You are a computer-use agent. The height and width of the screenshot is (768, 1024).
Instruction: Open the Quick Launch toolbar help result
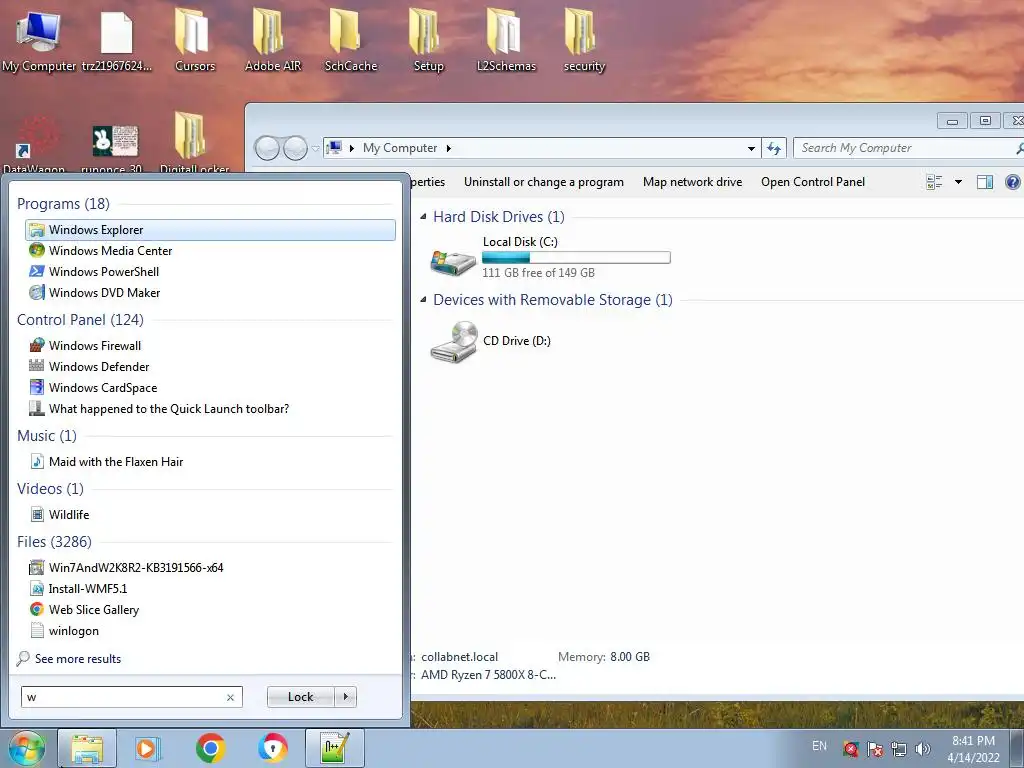[210, 409]
